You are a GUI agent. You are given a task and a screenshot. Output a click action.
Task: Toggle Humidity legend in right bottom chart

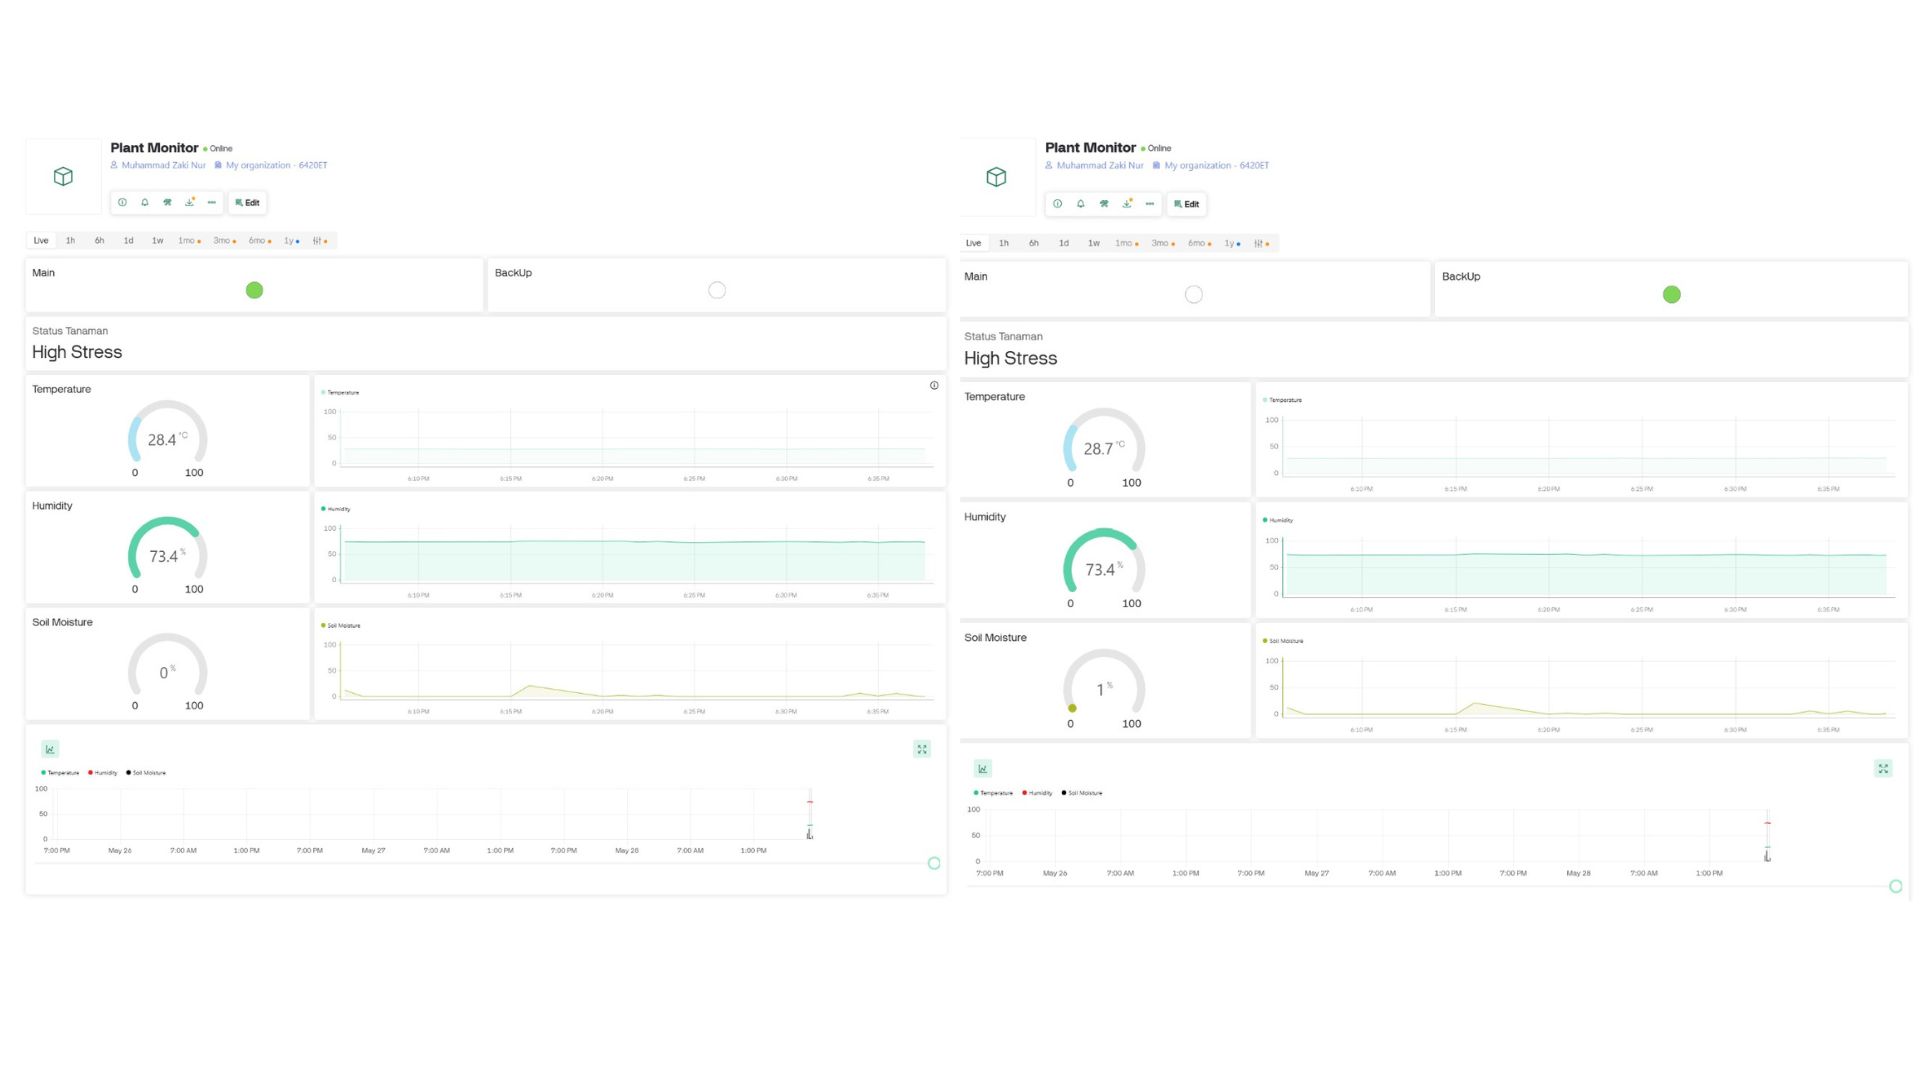(x=1037, y=793)
